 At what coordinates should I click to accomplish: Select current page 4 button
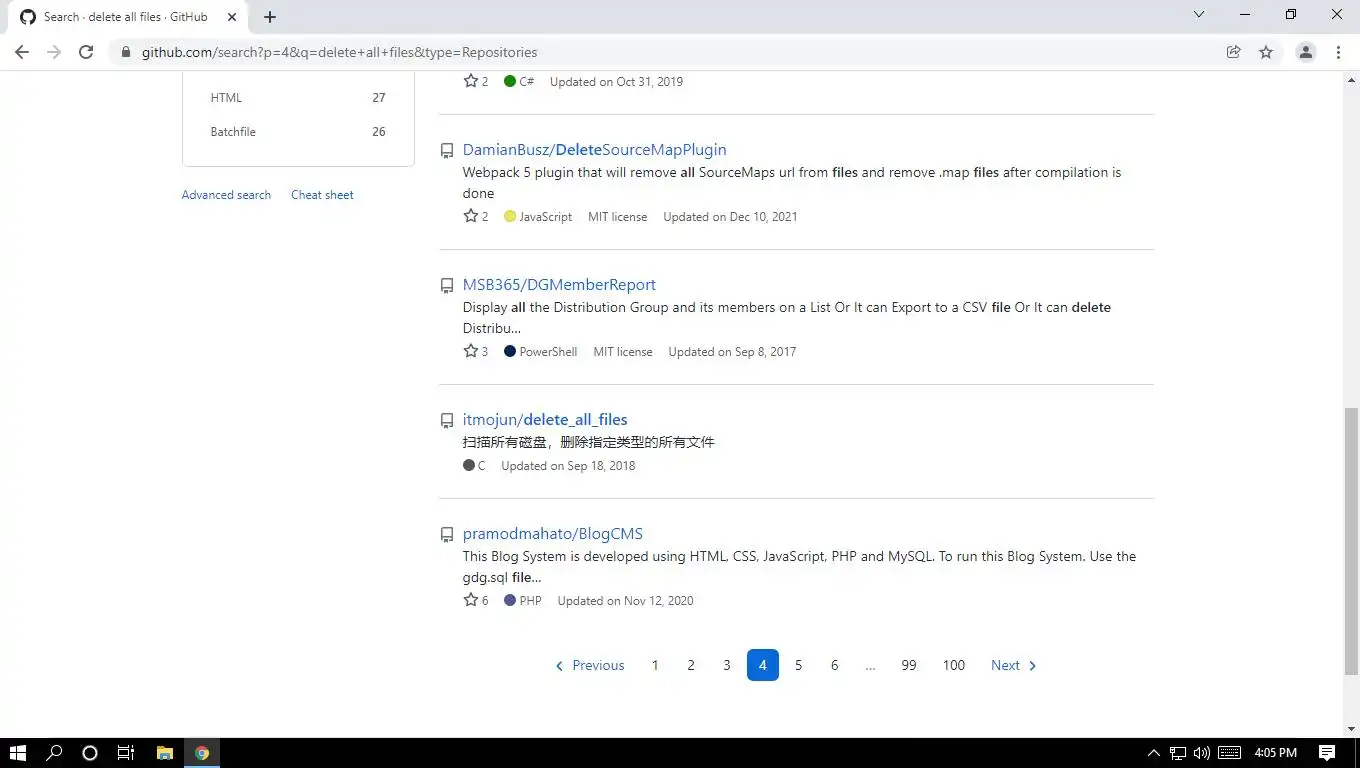(763, 665)
